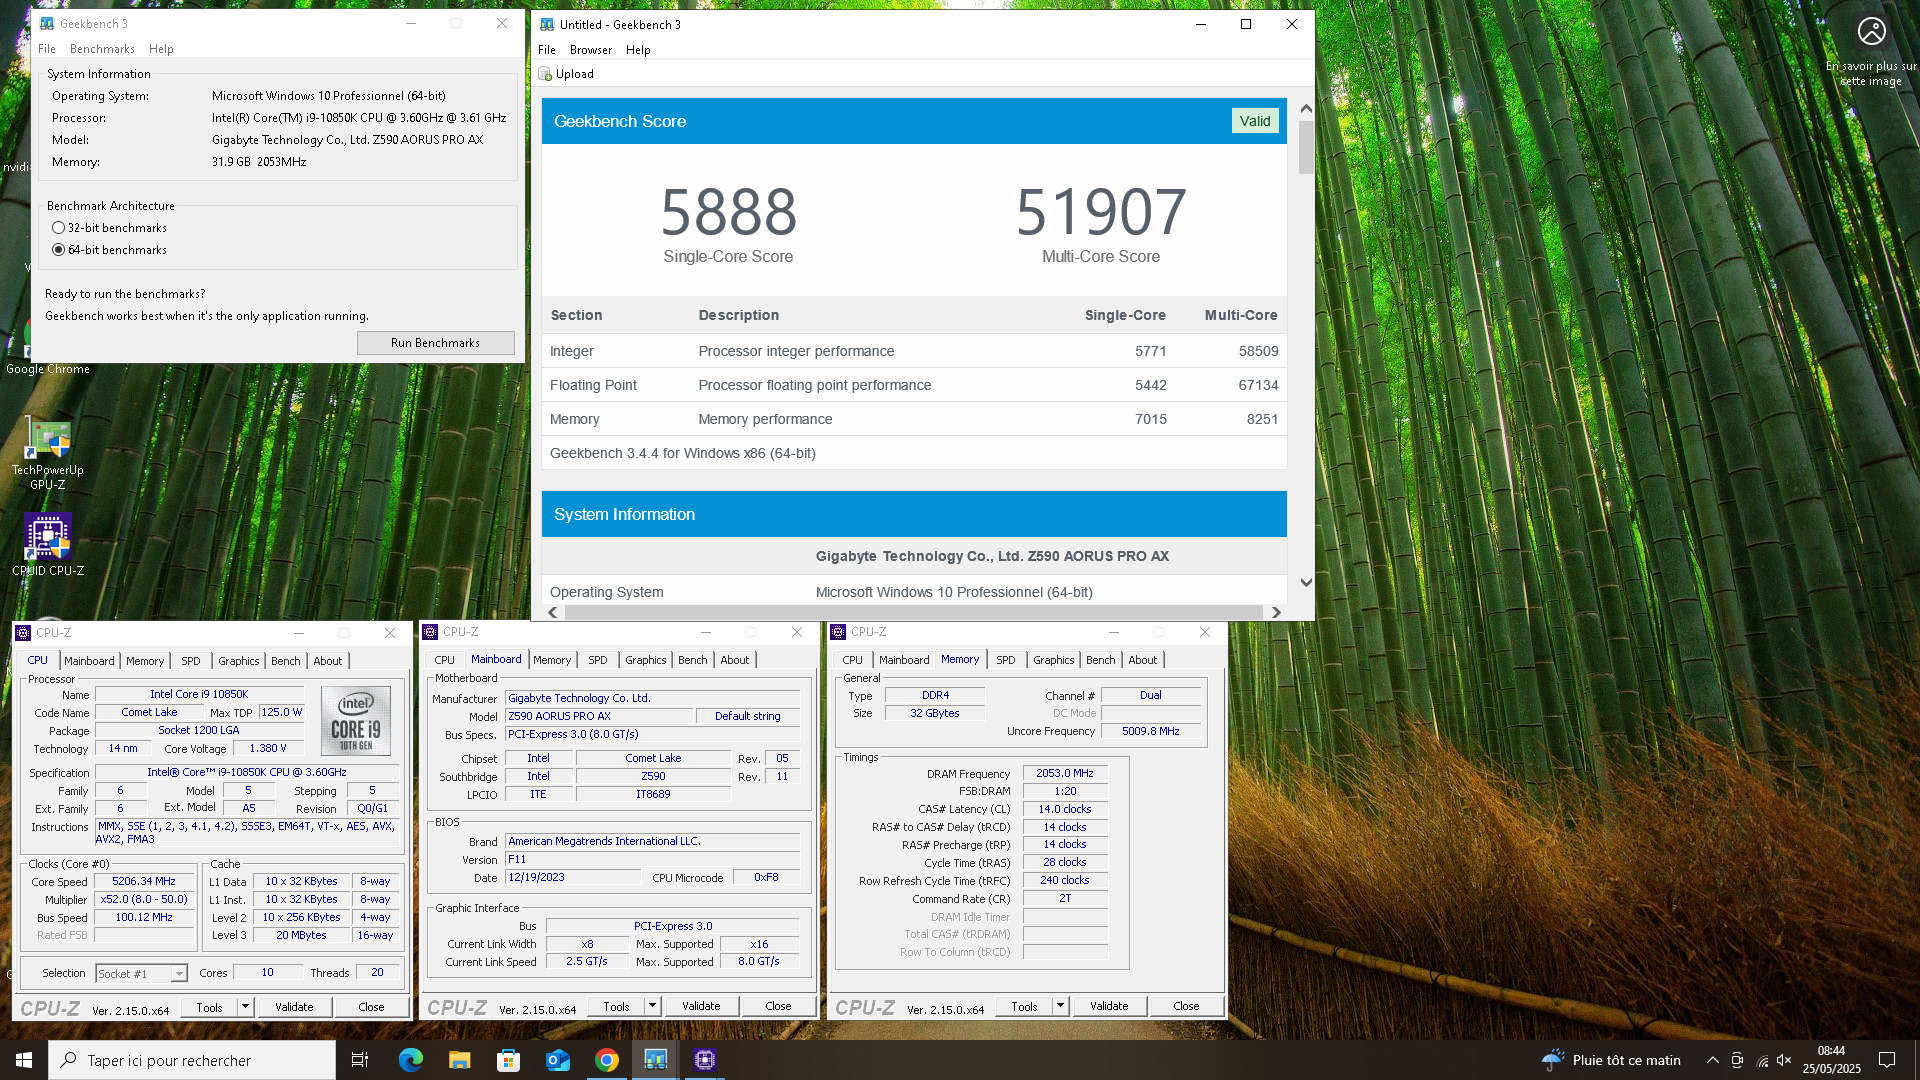Open Benchmarks menu in Geekbench 3

pos(102,49)
